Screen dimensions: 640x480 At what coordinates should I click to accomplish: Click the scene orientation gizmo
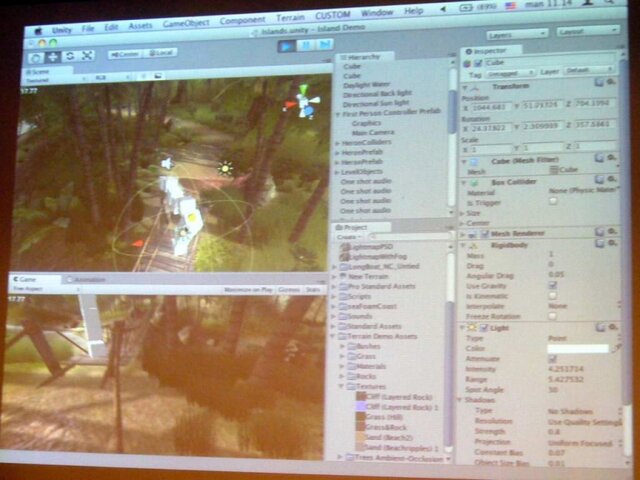302,102
